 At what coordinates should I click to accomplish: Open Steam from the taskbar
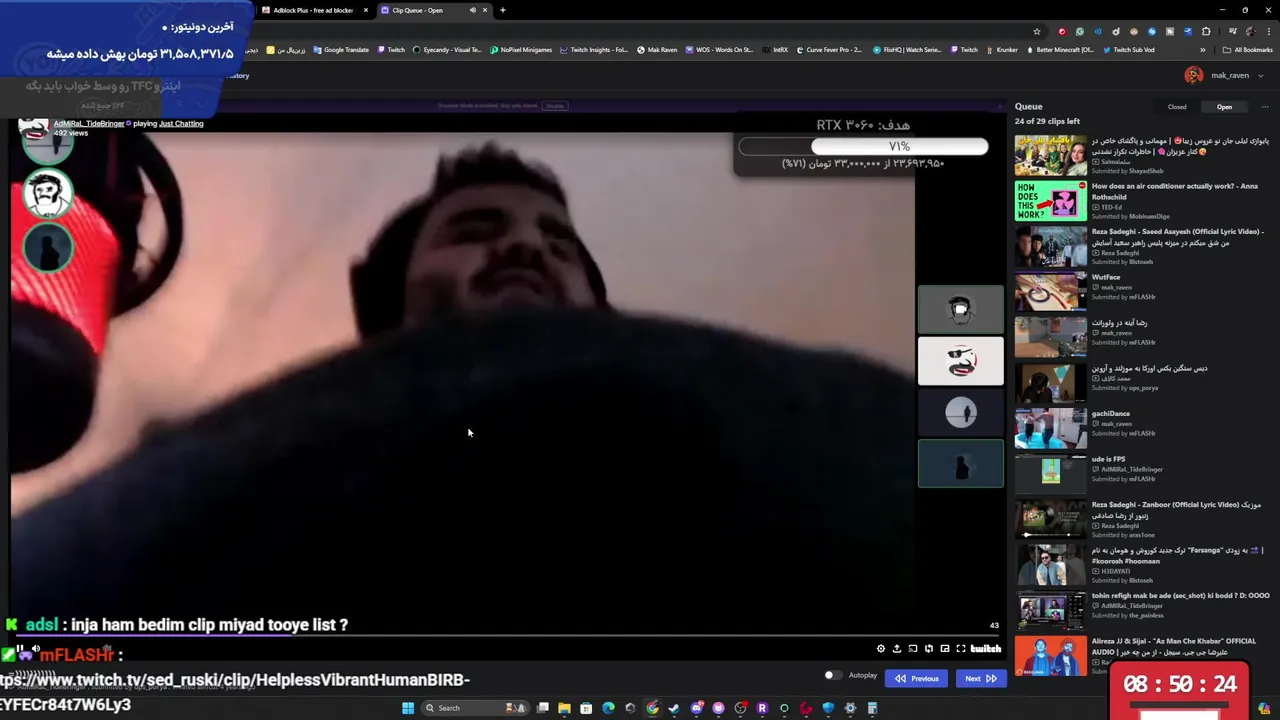(x=674, y=708)
